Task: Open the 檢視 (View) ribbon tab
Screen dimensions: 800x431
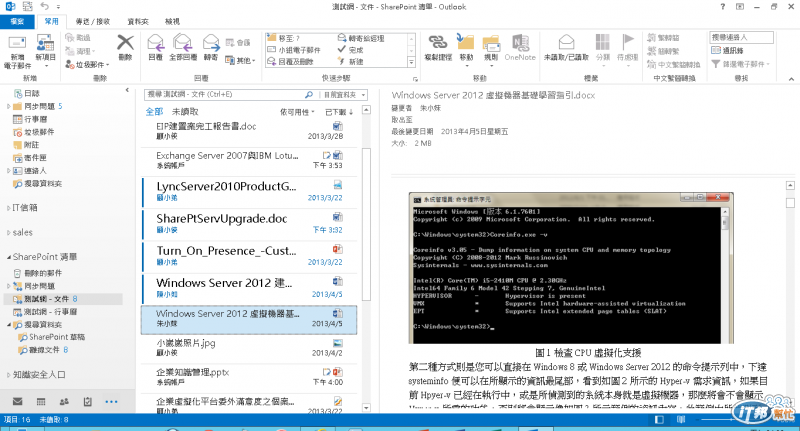Action: tap(172, 21)
